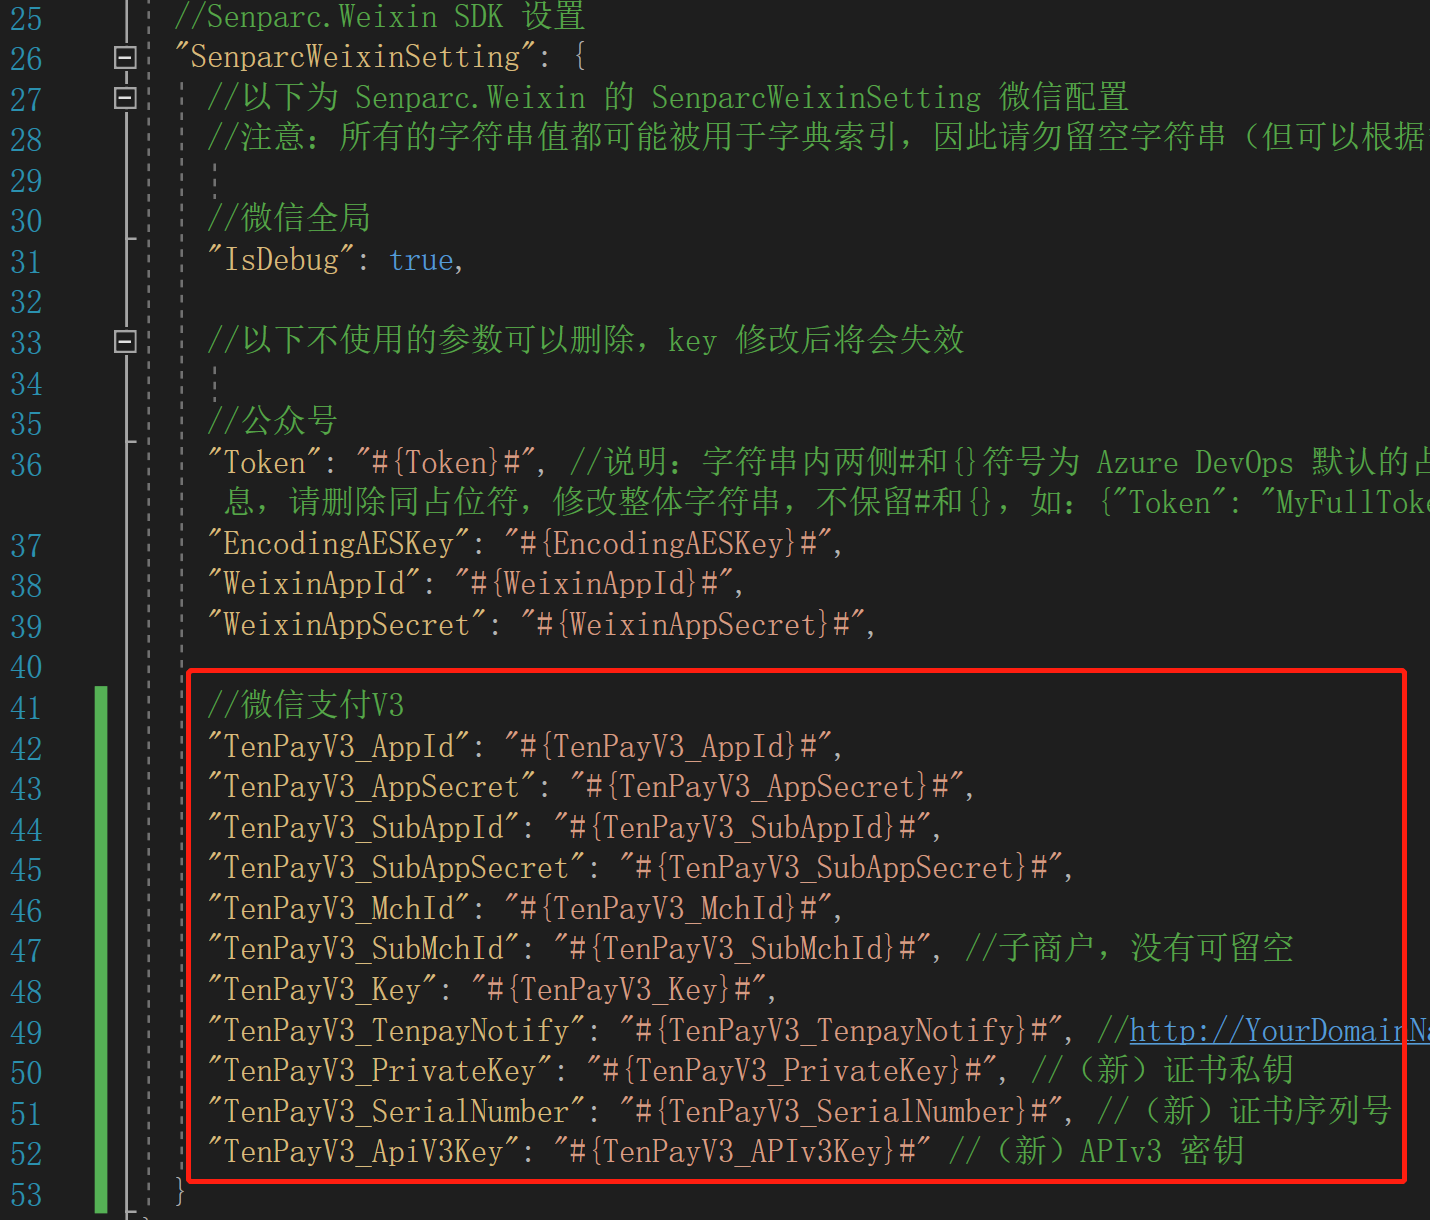Click the //（新）证书私钥 comment
This screenshot has height=1220, width=1430.
1162,1070
